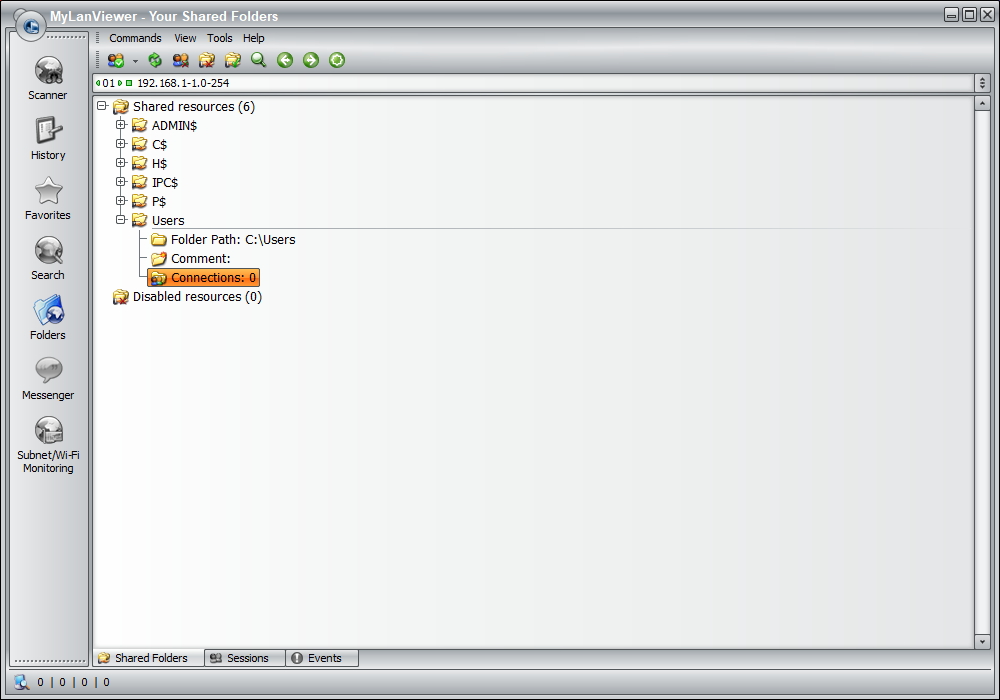1000x700 pixels.
Task: Click the tree scrollbar down arrow
Action: coord(982,641)
